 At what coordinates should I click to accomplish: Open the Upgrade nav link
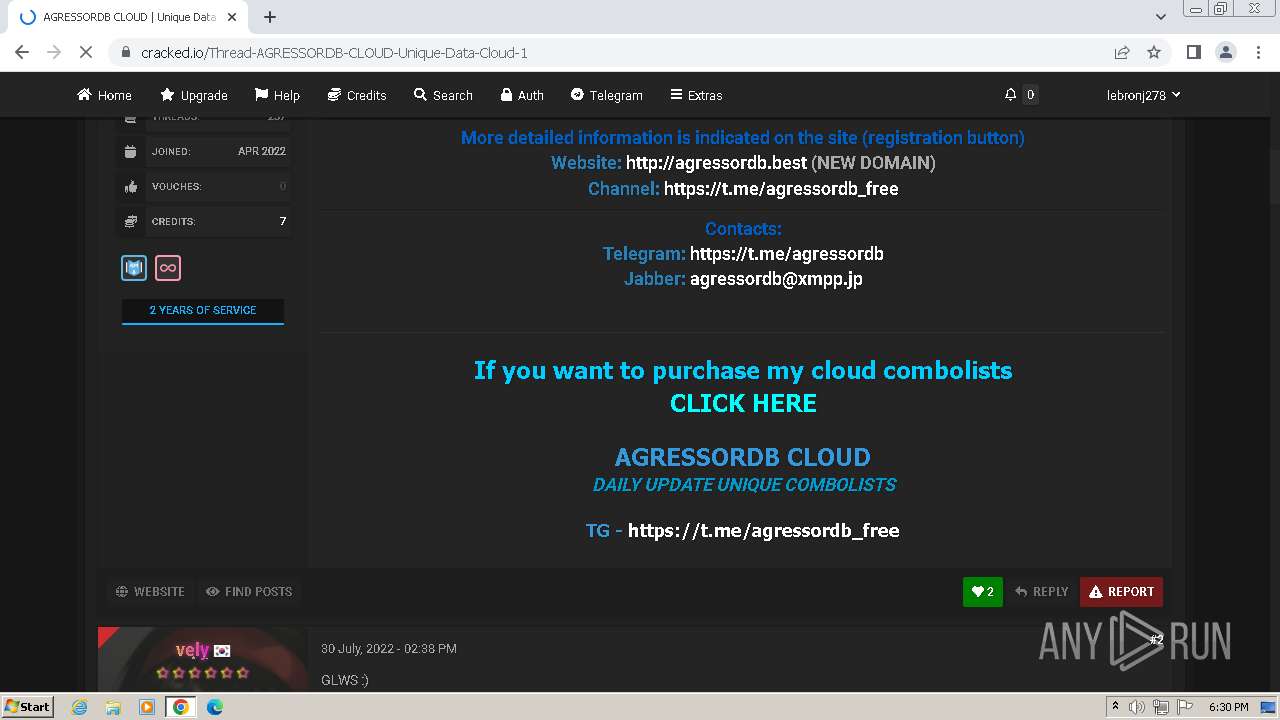[x=194, y=95]
